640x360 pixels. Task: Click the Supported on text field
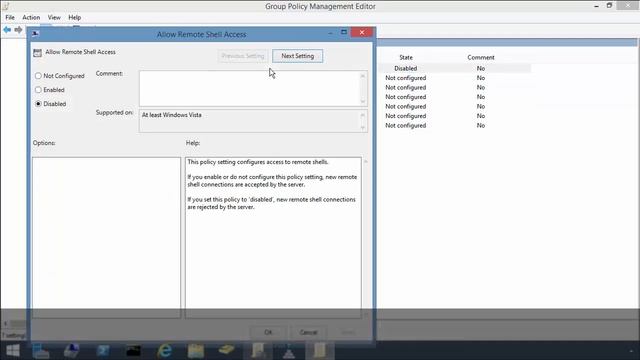click(x=249, y=121)
